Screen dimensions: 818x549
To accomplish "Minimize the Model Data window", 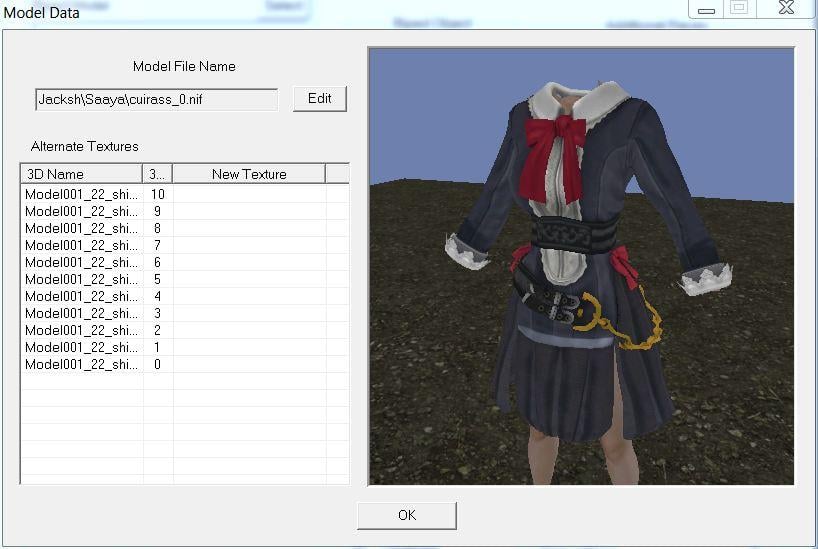I will (706, 9).
